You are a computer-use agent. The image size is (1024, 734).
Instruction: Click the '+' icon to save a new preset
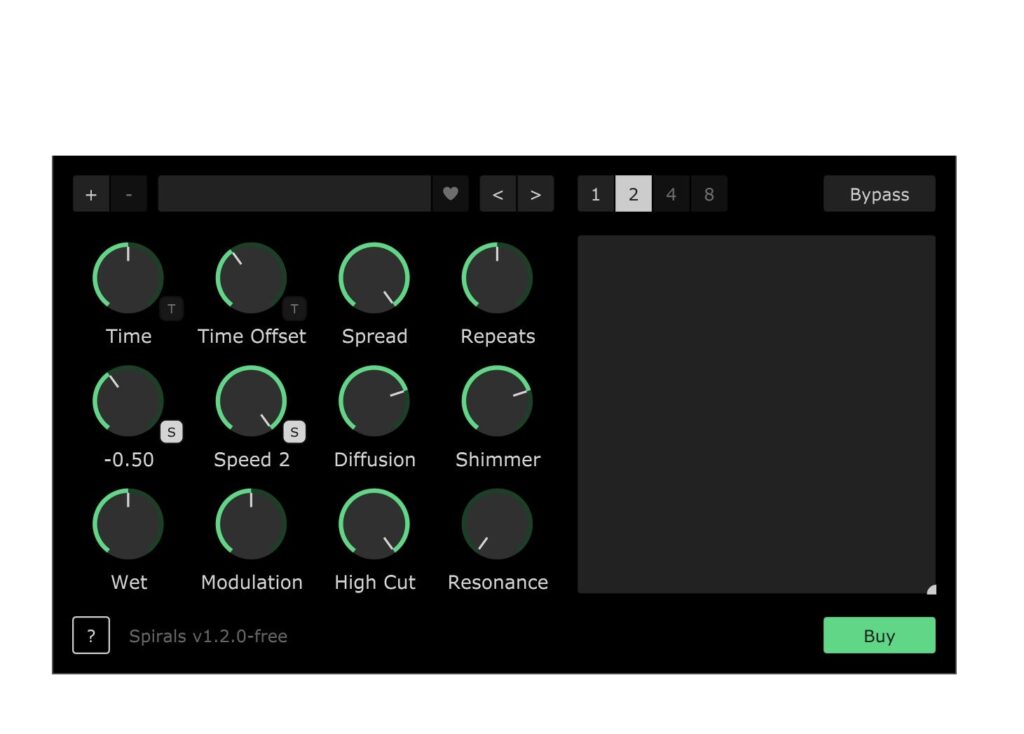click(x=91, y=194)
